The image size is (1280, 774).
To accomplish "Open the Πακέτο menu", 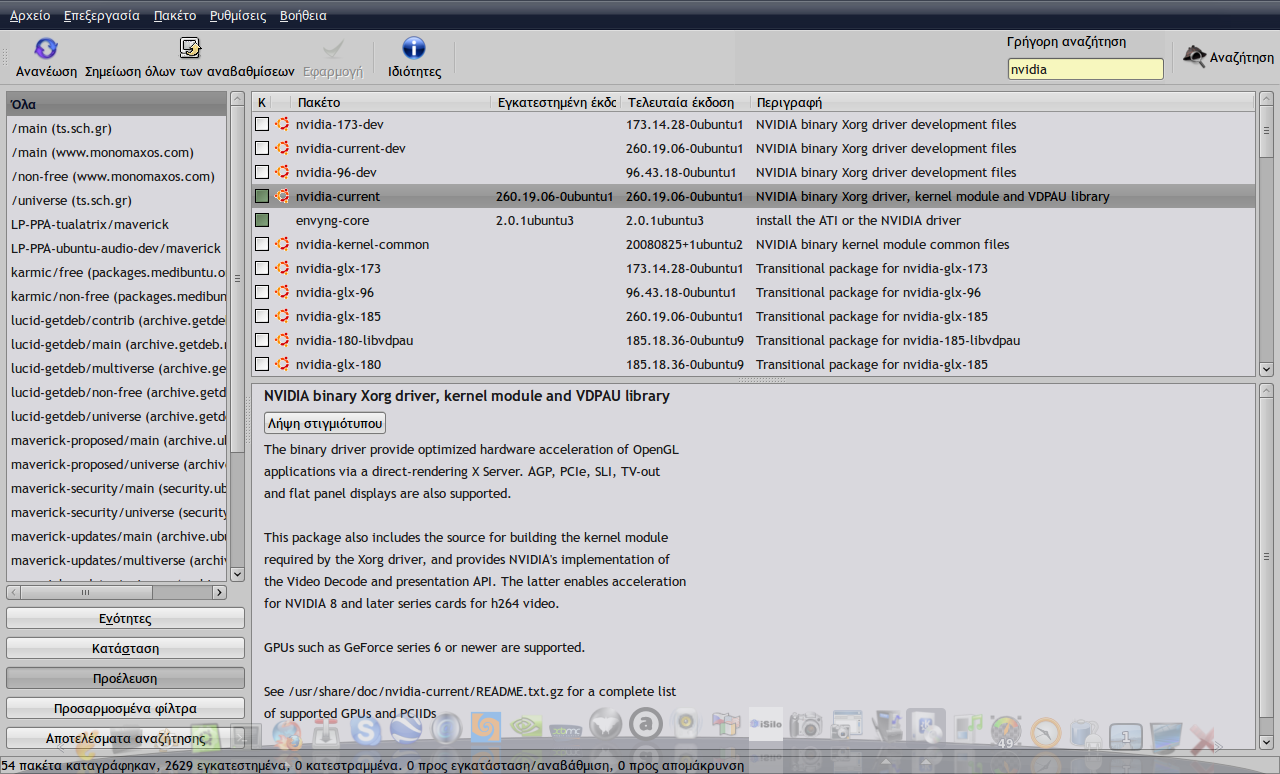I will pos(175,15).
